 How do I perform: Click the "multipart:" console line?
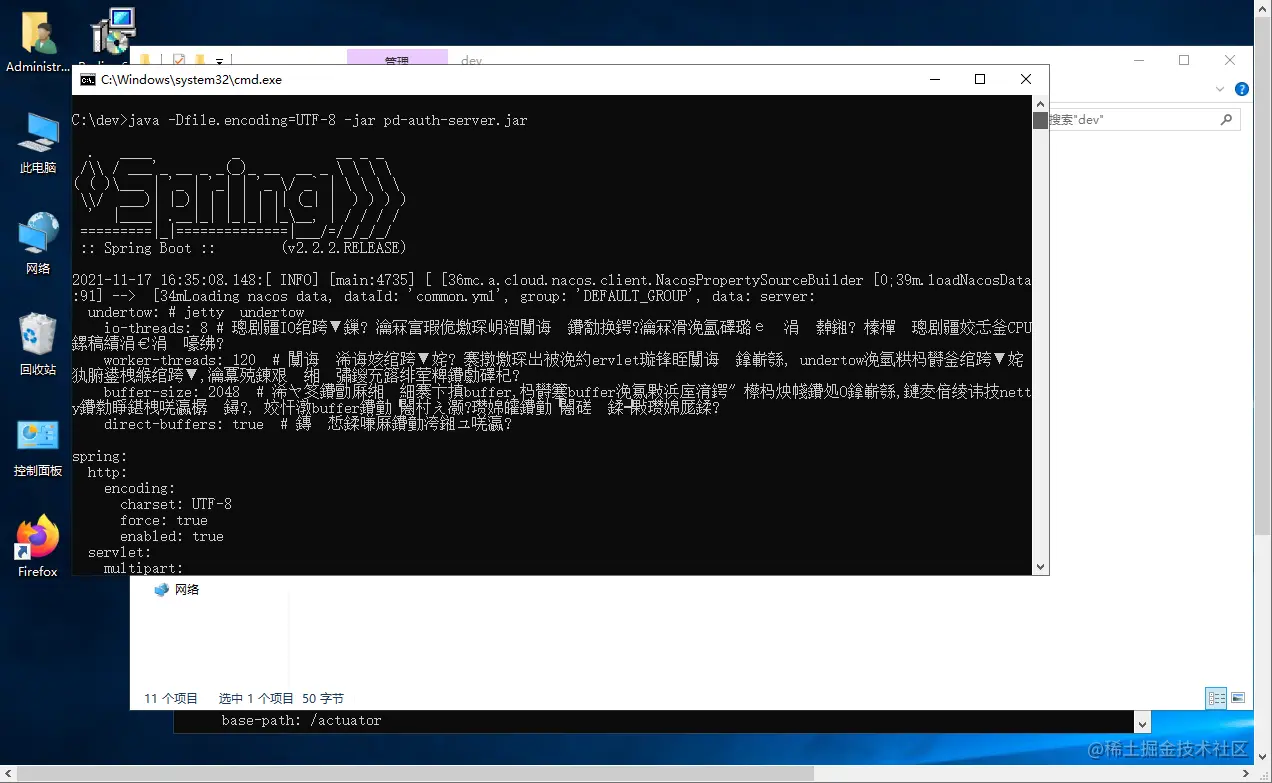143,568
